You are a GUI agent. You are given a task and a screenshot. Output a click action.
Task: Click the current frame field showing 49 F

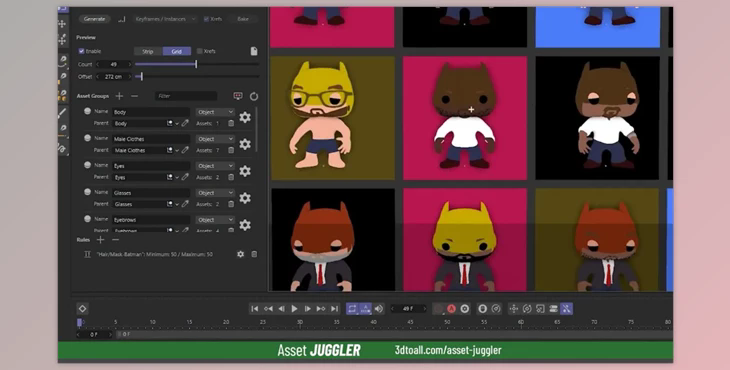tap(408, 309)
